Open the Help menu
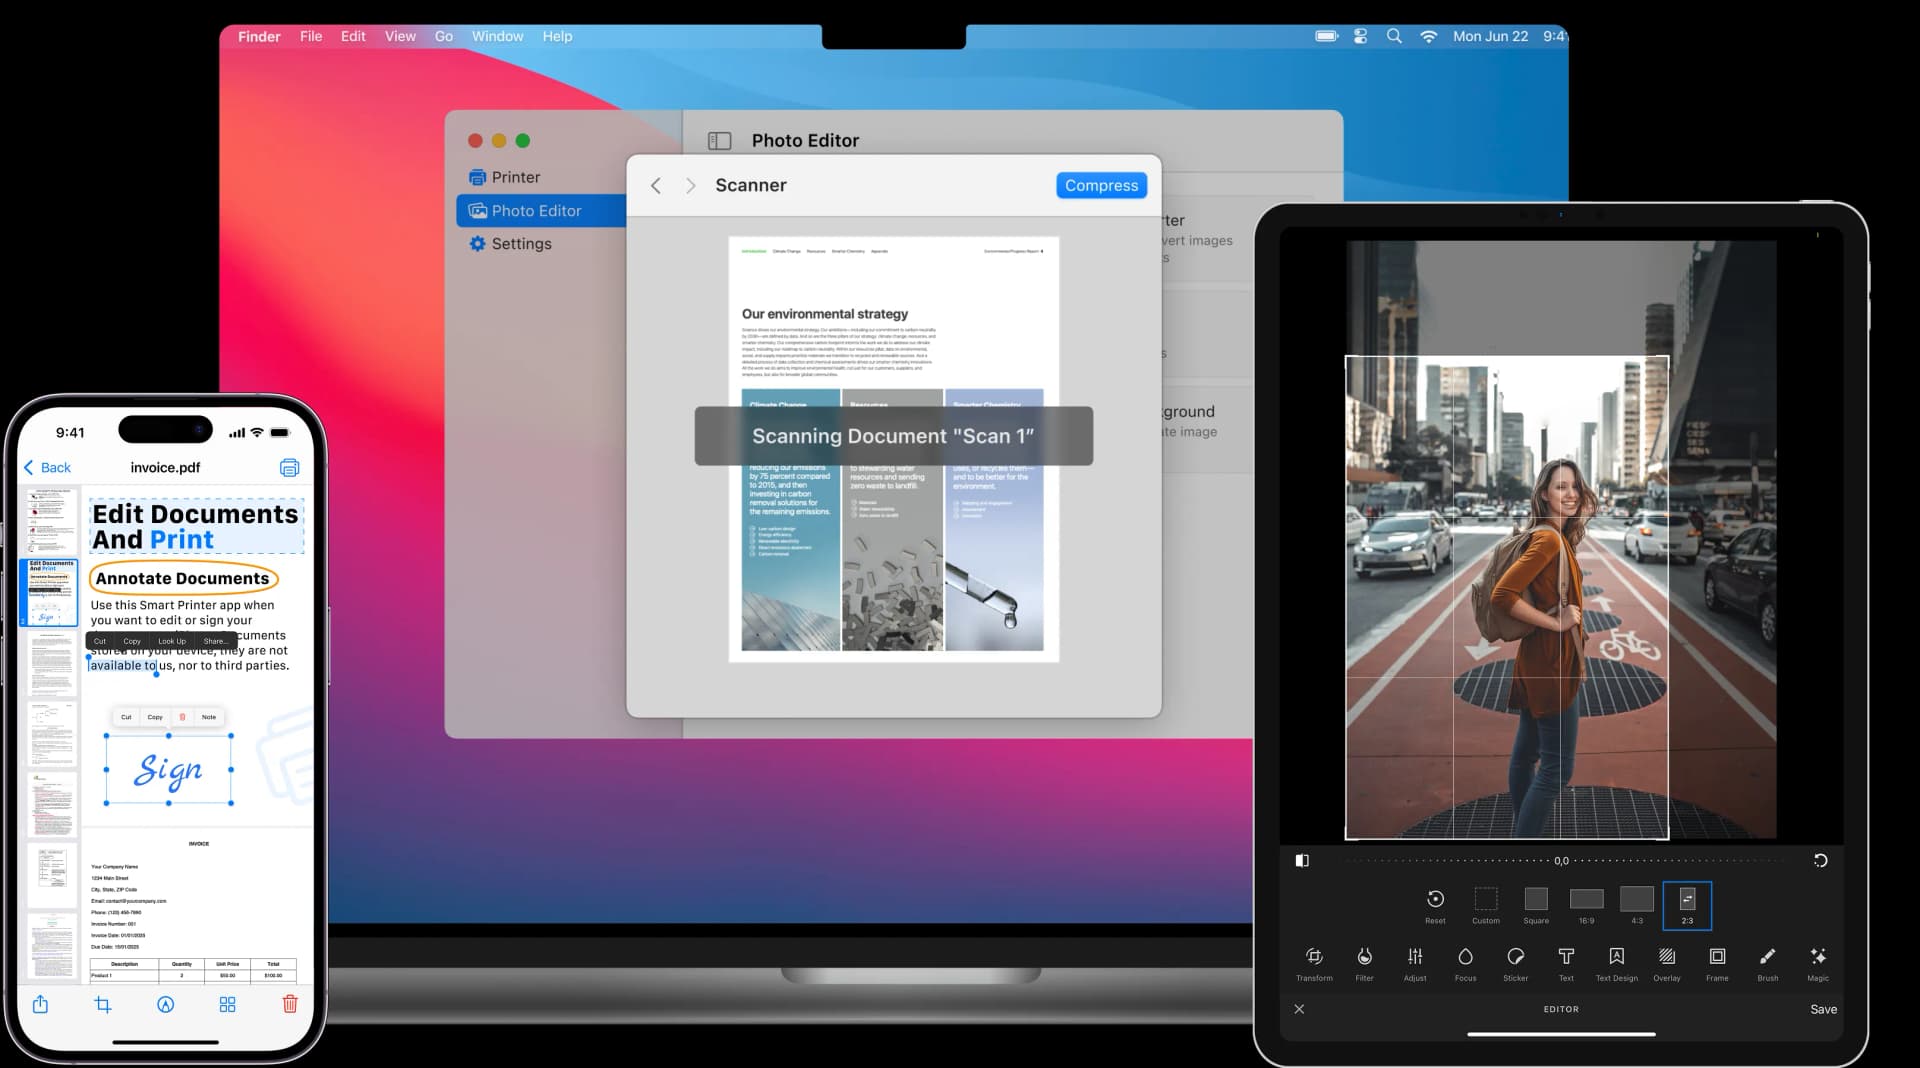 click(x=557, y=36)
